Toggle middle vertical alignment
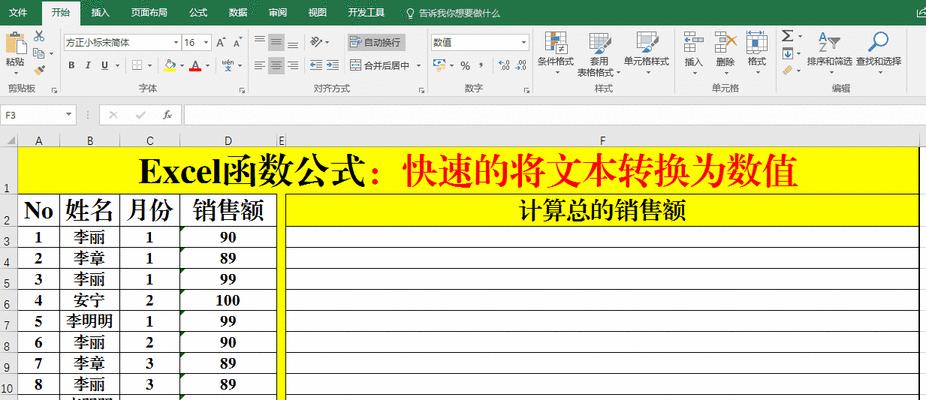 [x=276, y=43]
